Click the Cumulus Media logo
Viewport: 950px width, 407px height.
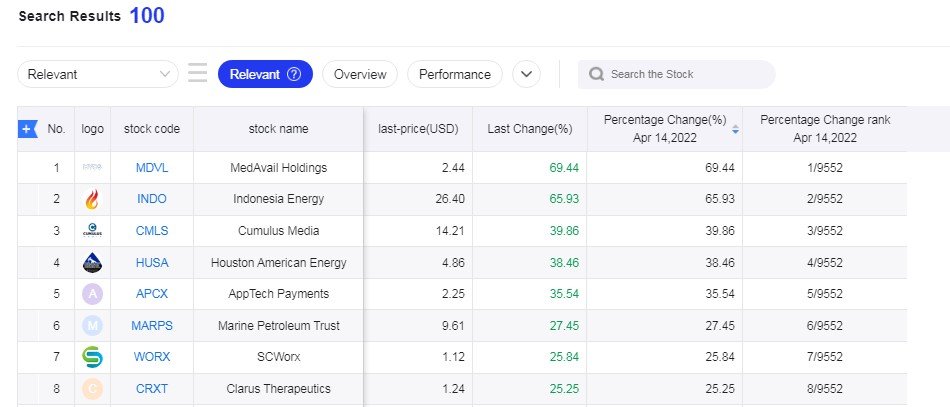click(x=92, y=231)
